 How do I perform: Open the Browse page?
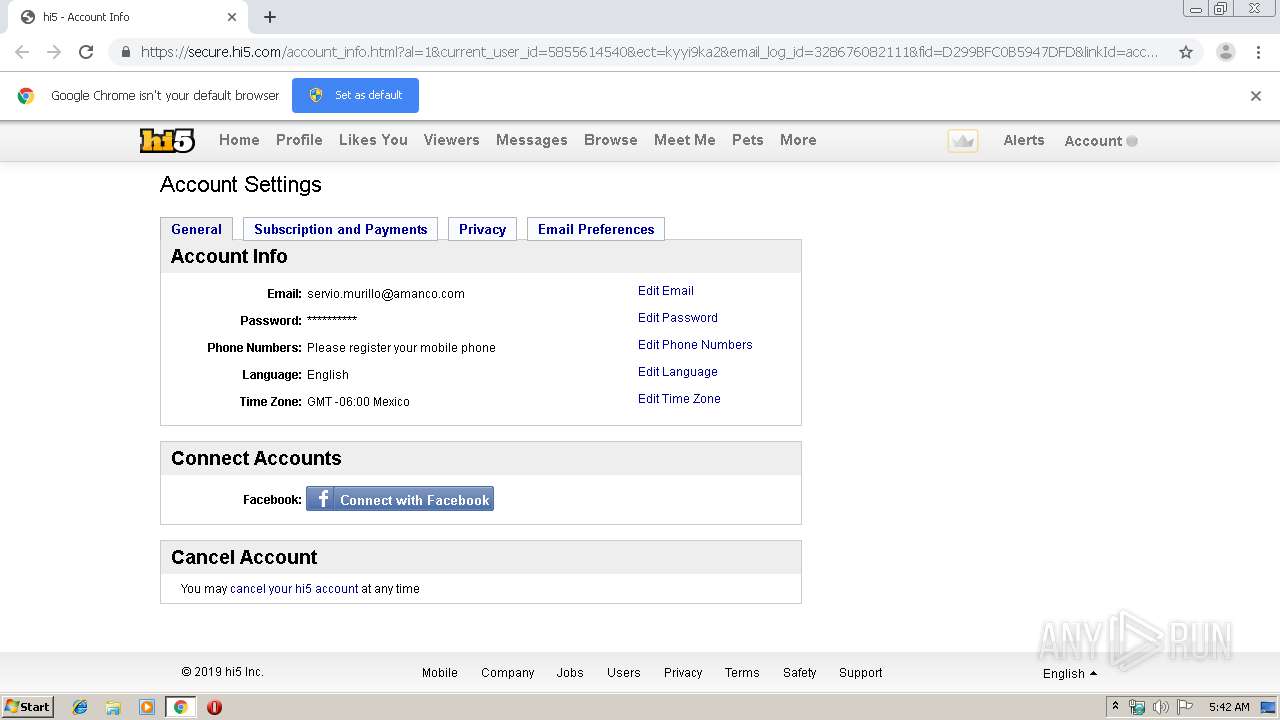click(610, 140)
